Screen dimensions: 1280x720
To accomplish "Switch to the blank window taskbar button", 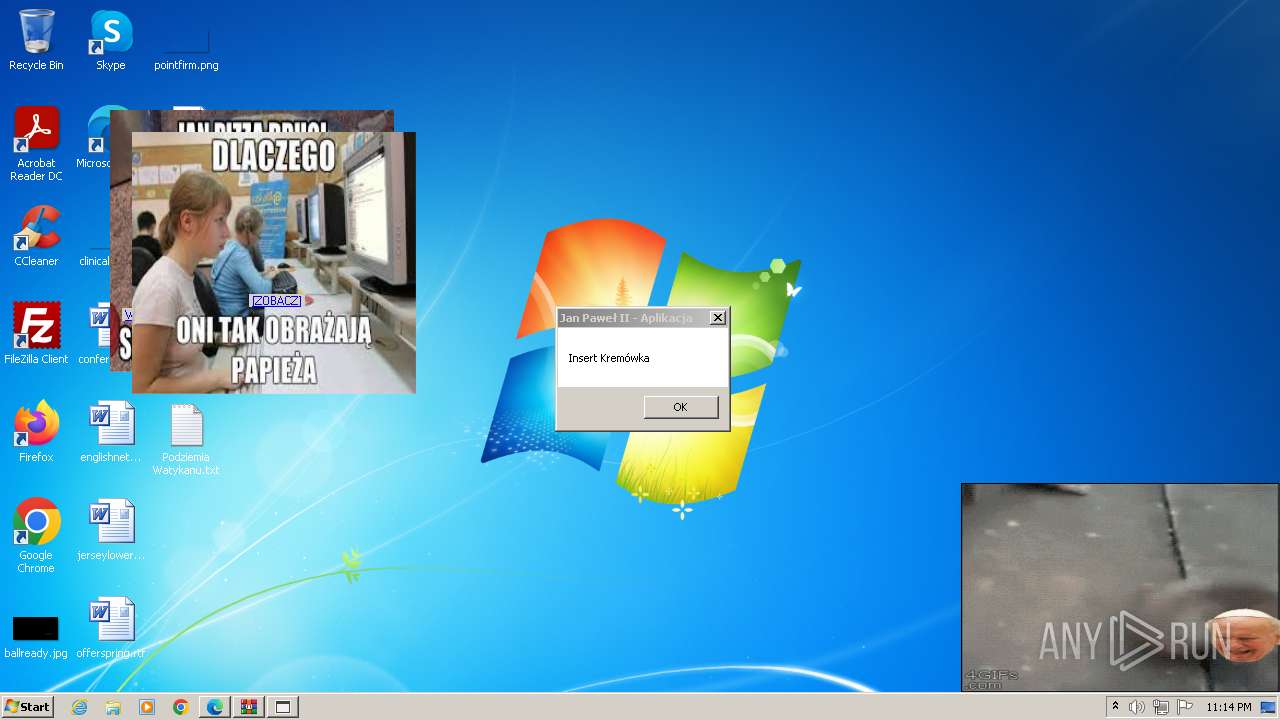I will [x=283, y=707].
